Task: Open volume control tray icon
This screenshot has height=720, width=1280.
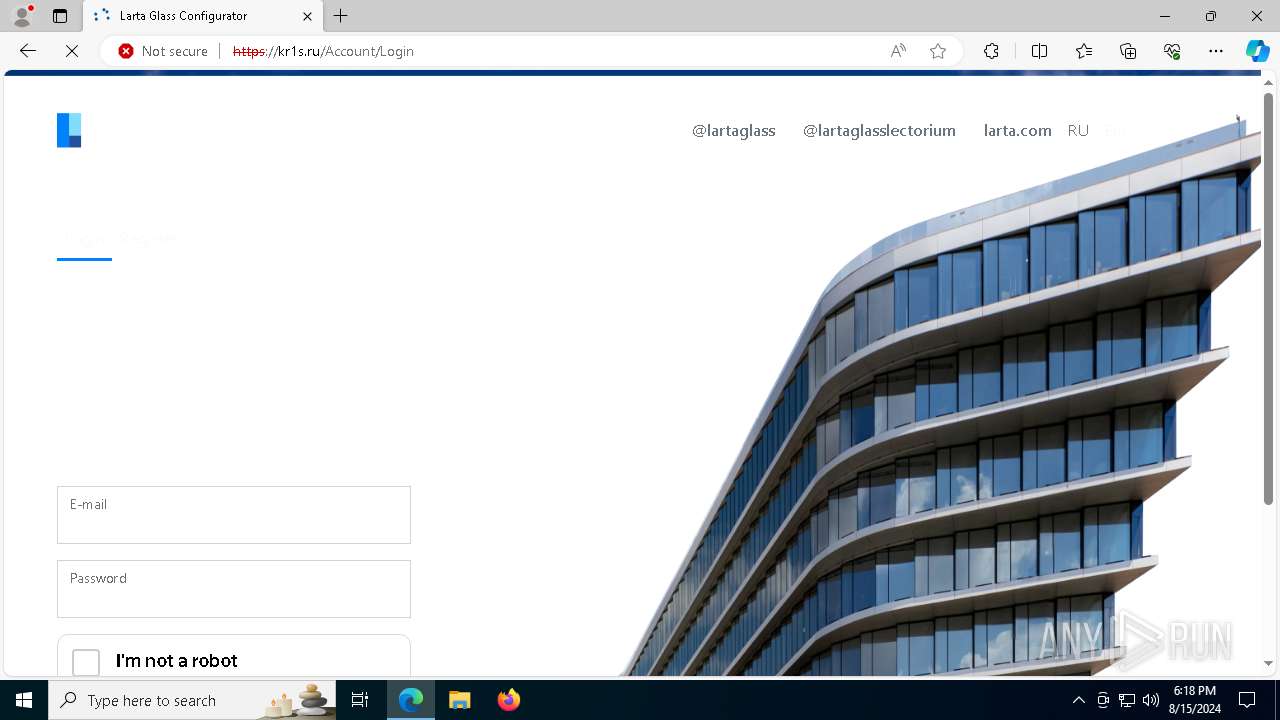Action: (1151, 700)
